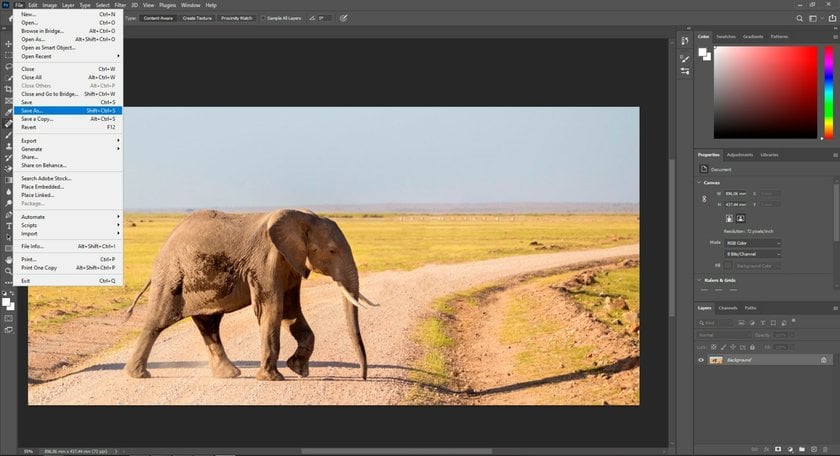
Task: Click the foreground color swatch in Color panel
Action: point(702,52)
